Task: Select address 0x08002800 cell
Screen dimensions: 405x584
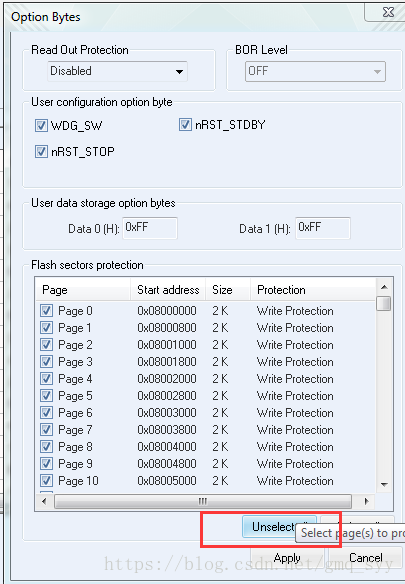Action: (167, 396)
